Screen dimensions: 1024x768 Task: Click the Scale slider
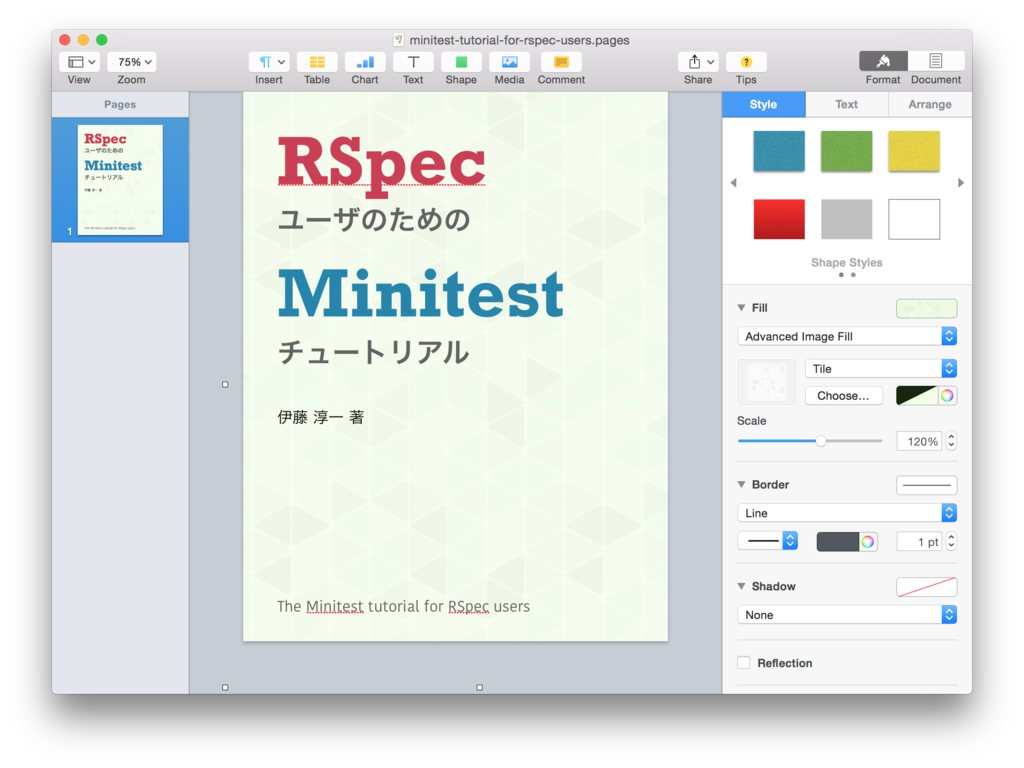810,441
